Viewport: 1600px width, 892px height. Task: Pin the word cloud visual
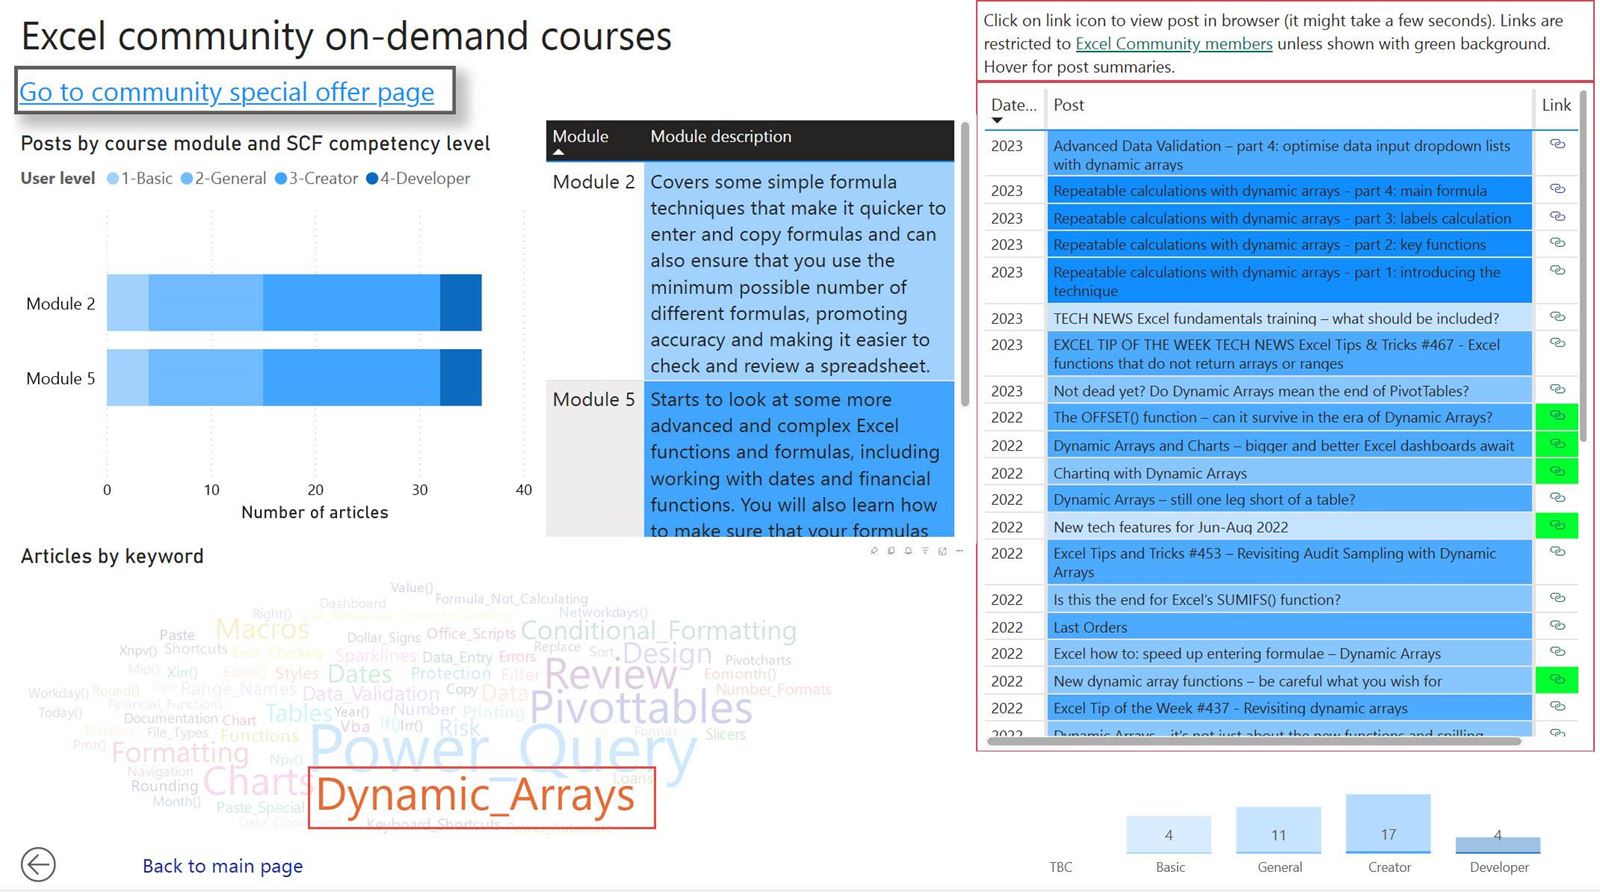tap(874, 551)
